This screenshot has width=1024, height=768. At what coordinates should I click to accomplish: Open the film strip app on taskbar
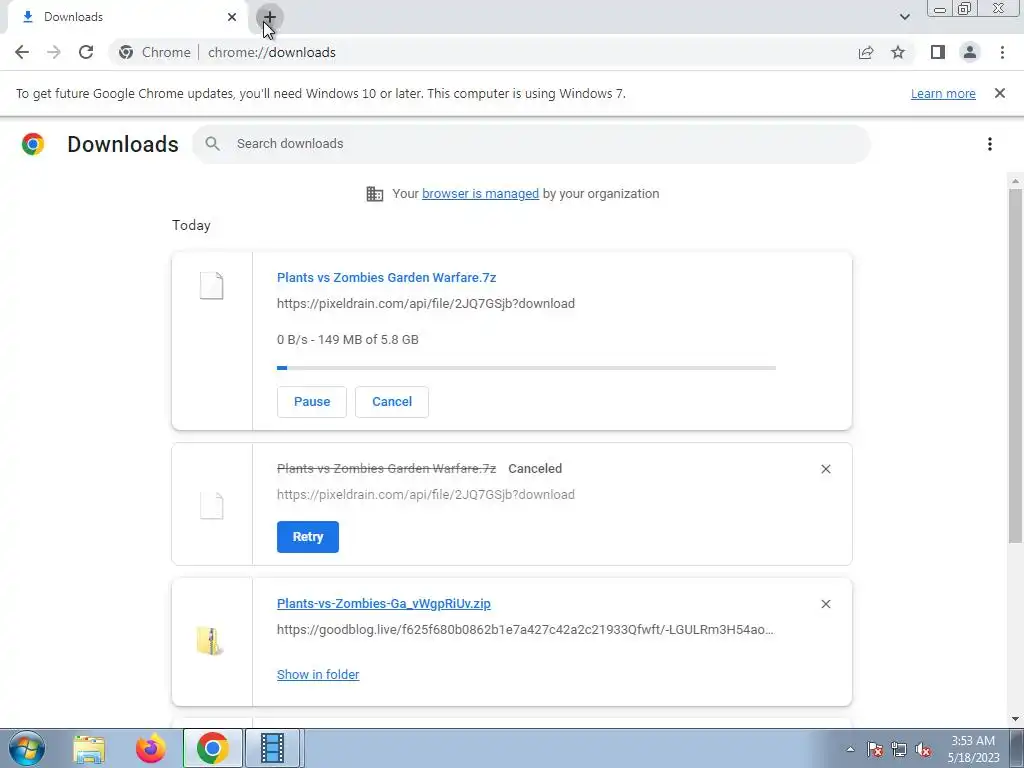point(272,748)
